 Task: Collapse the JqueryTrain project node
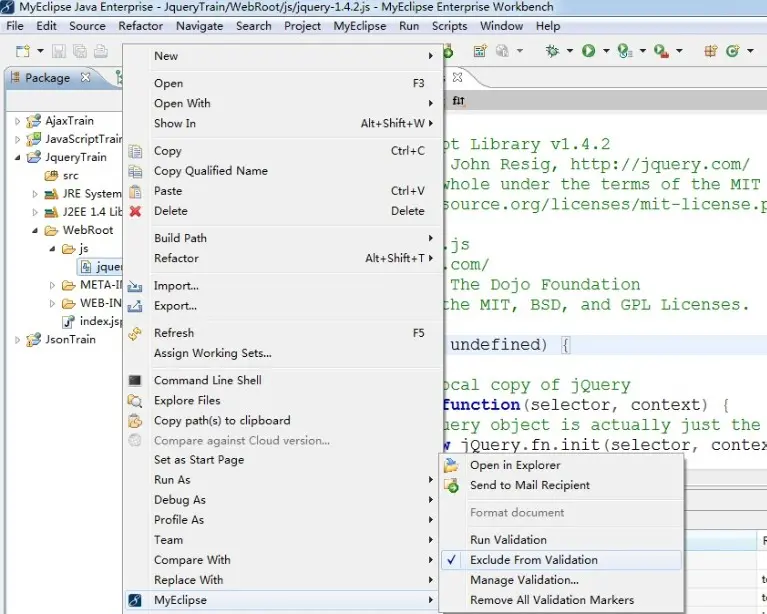17,158
